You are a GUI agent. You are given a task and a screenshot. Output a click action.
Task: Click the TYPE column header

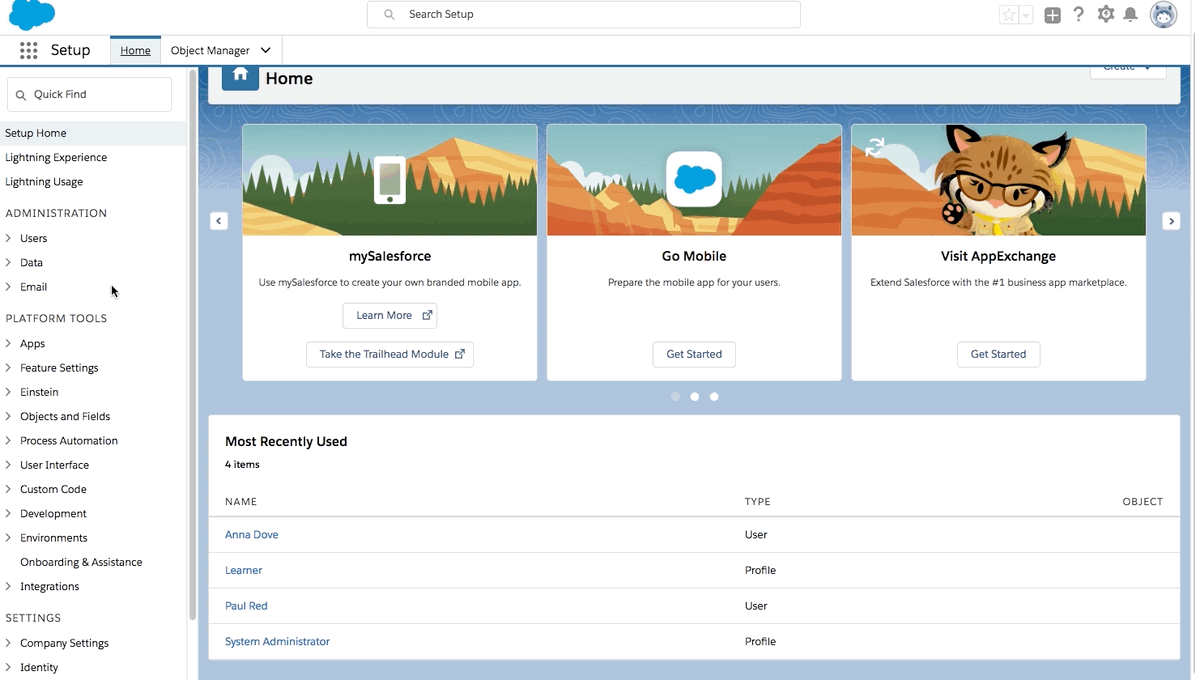pos(758,502)
